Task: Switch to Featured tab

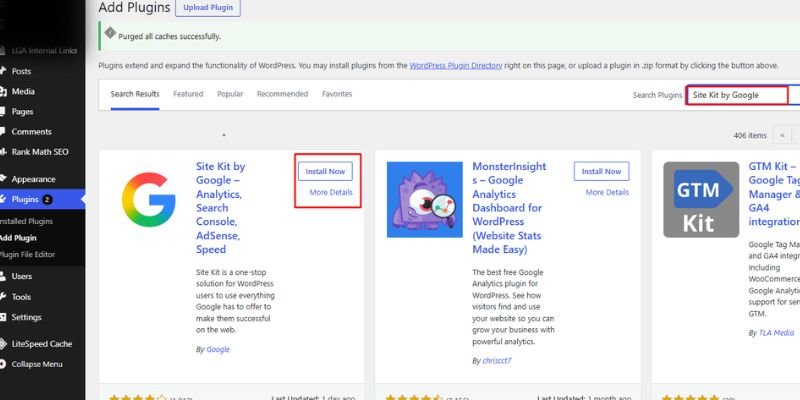Action: coord(188,94)
